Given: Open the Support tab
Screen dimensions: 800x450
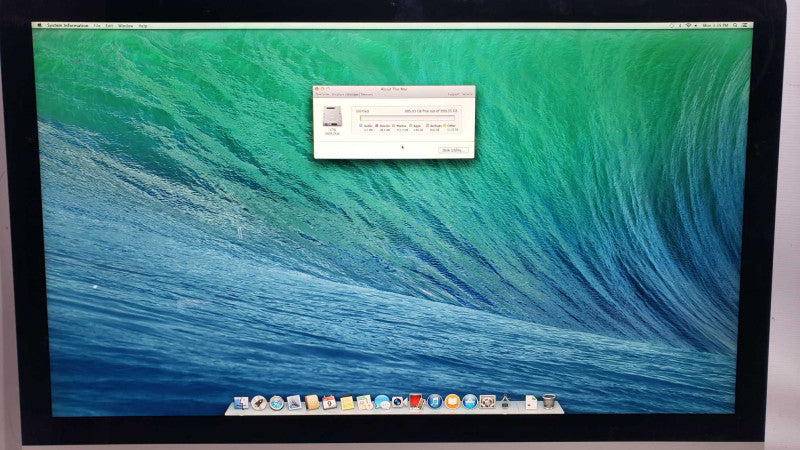Looking at the screenshot, I should 453,94.
